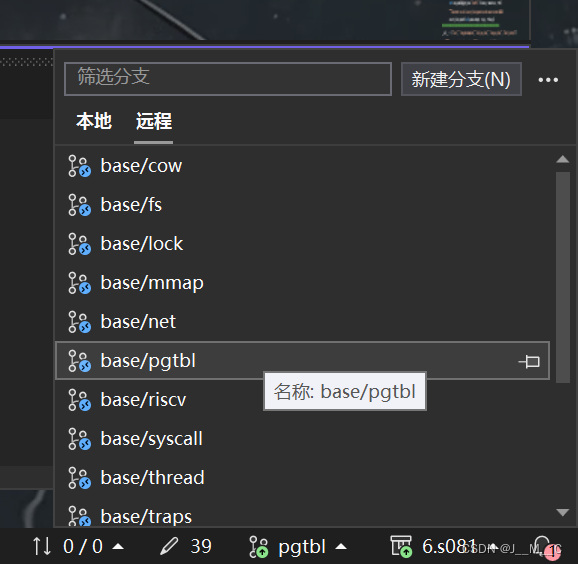The width and height of the screenshot is (578, 565).
Task: Expand the 0 / 0 sync dropdown arrow
Action: click(118, 547)
